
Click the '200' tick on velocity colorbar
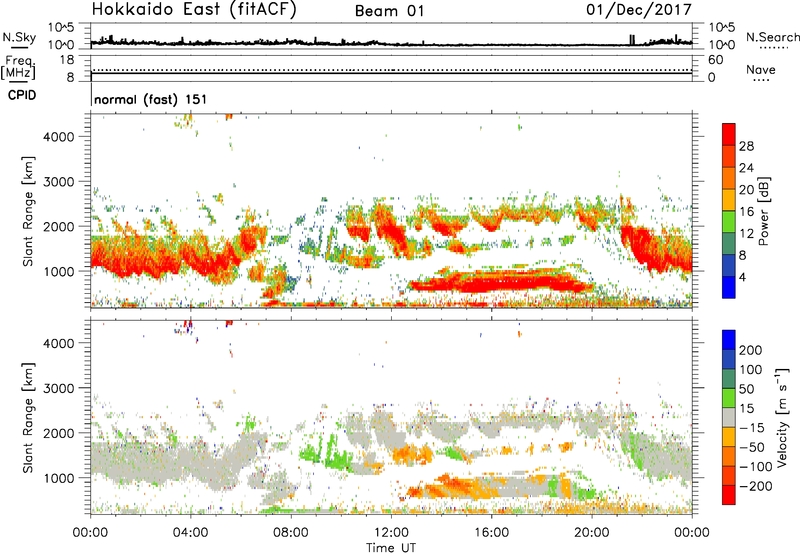750,350
